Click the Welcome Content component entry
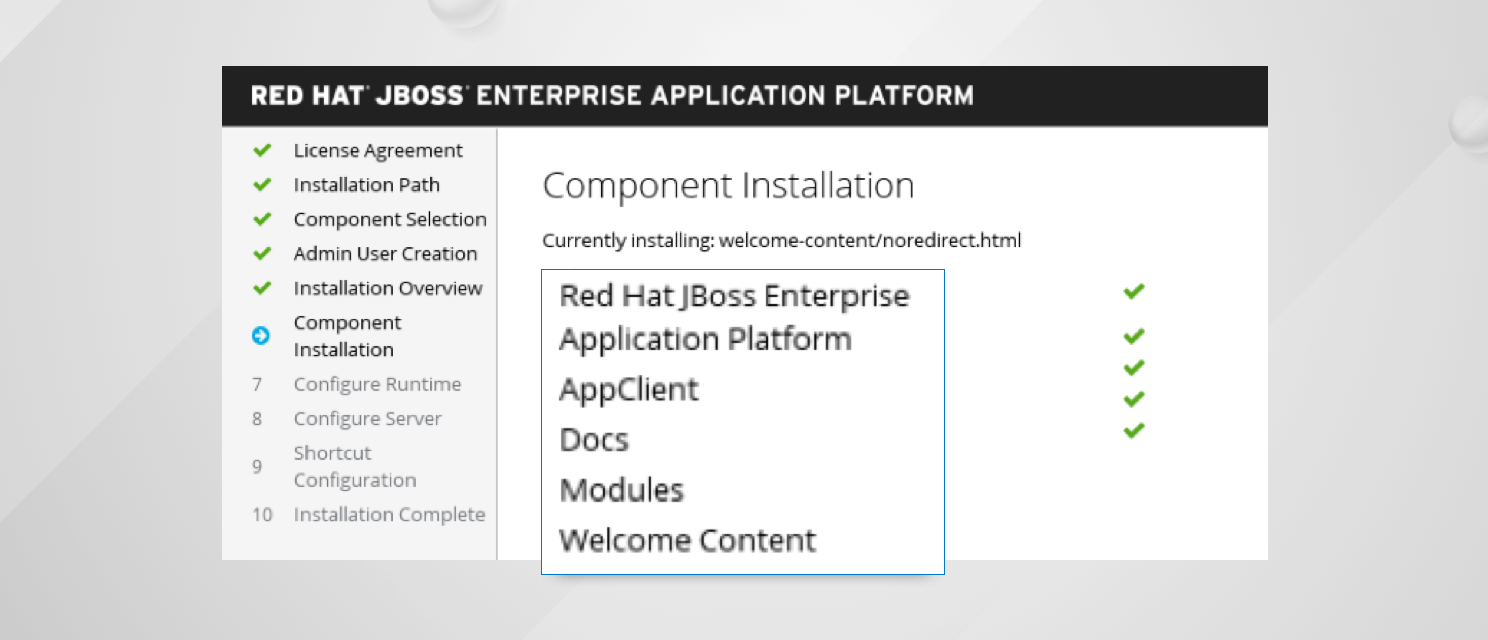Image resolution: width=1488 pixels, height=640 pixels. 687,540
